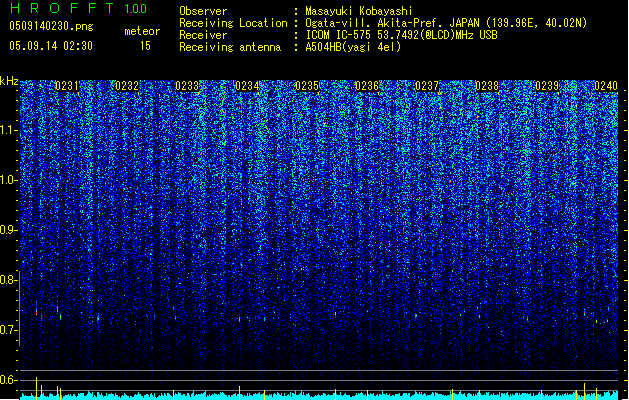The image size is (629, 400).
Task: Click the Observer field label
Action: pyautogui.click(x=203, y=11)
